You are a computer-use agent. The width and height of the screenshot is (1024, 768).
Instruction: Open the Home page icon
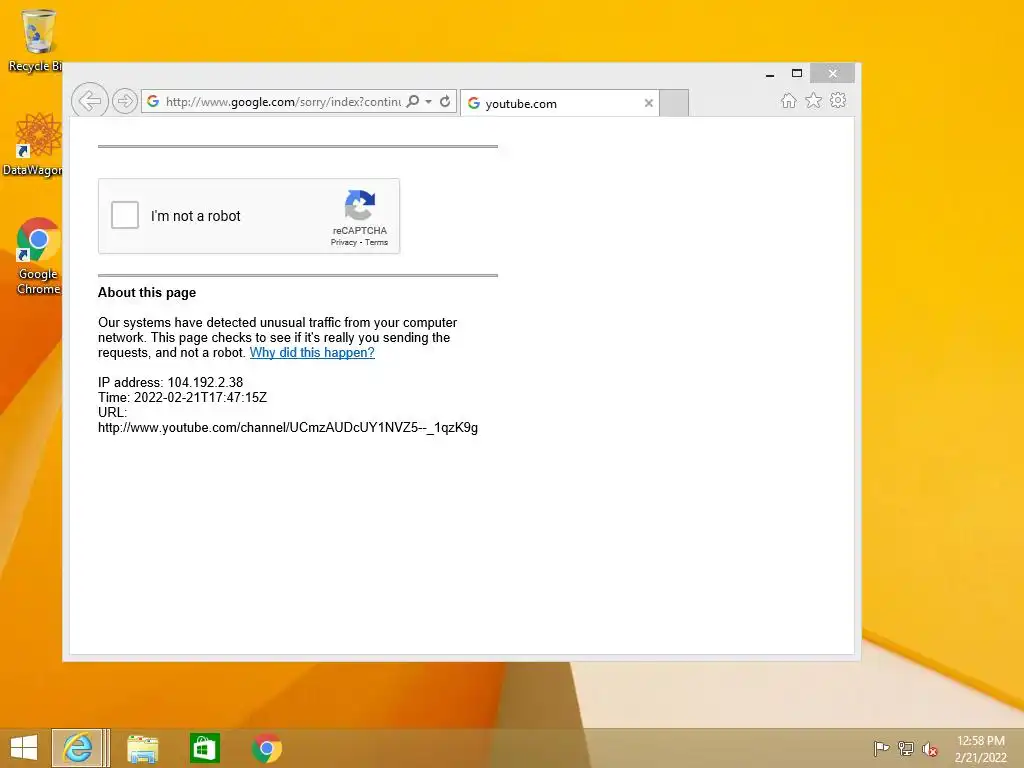click(x=788, y=101)
